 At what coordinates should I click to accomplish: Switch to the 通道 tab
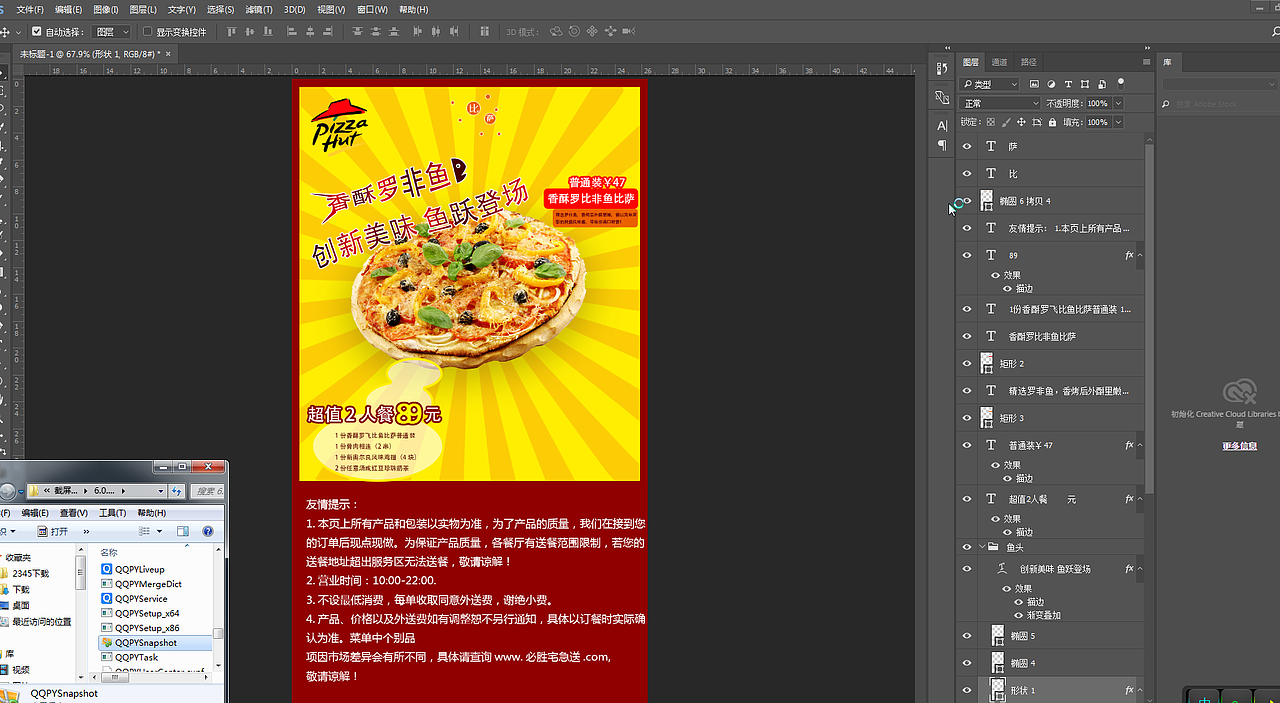click(999, 62)
